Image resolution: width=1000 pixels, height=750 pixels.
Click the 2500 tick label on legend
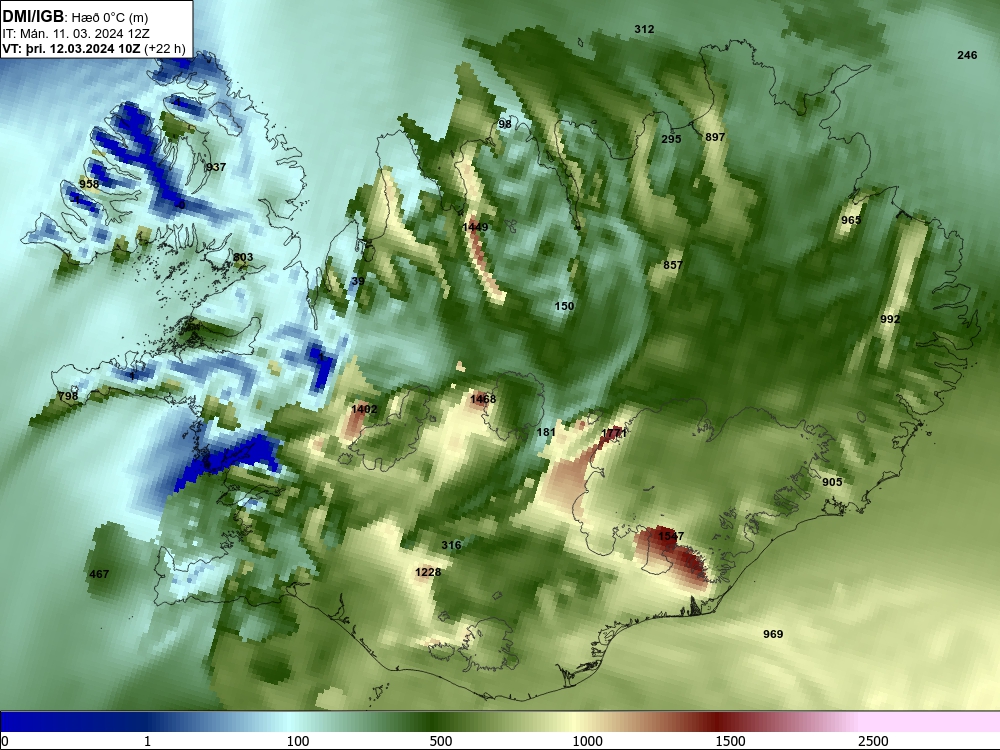[x=873, y=741]
